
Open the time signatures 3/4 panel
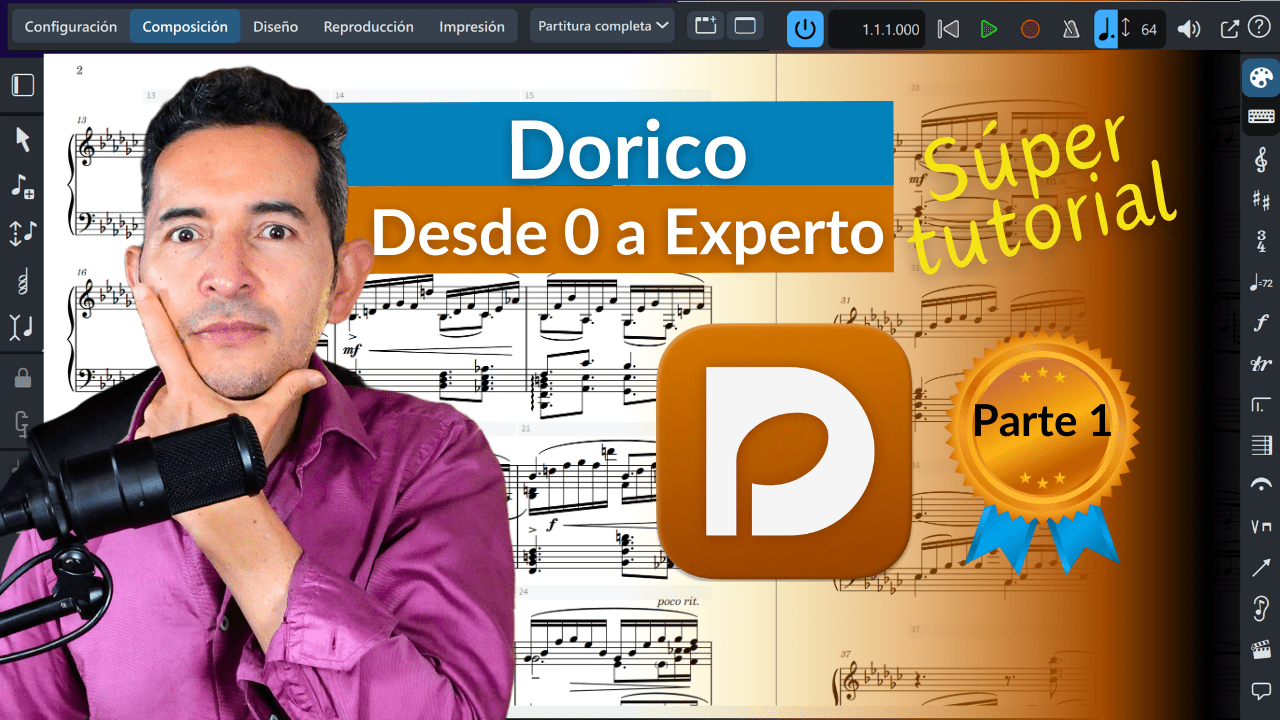[x=1261, y=241]
